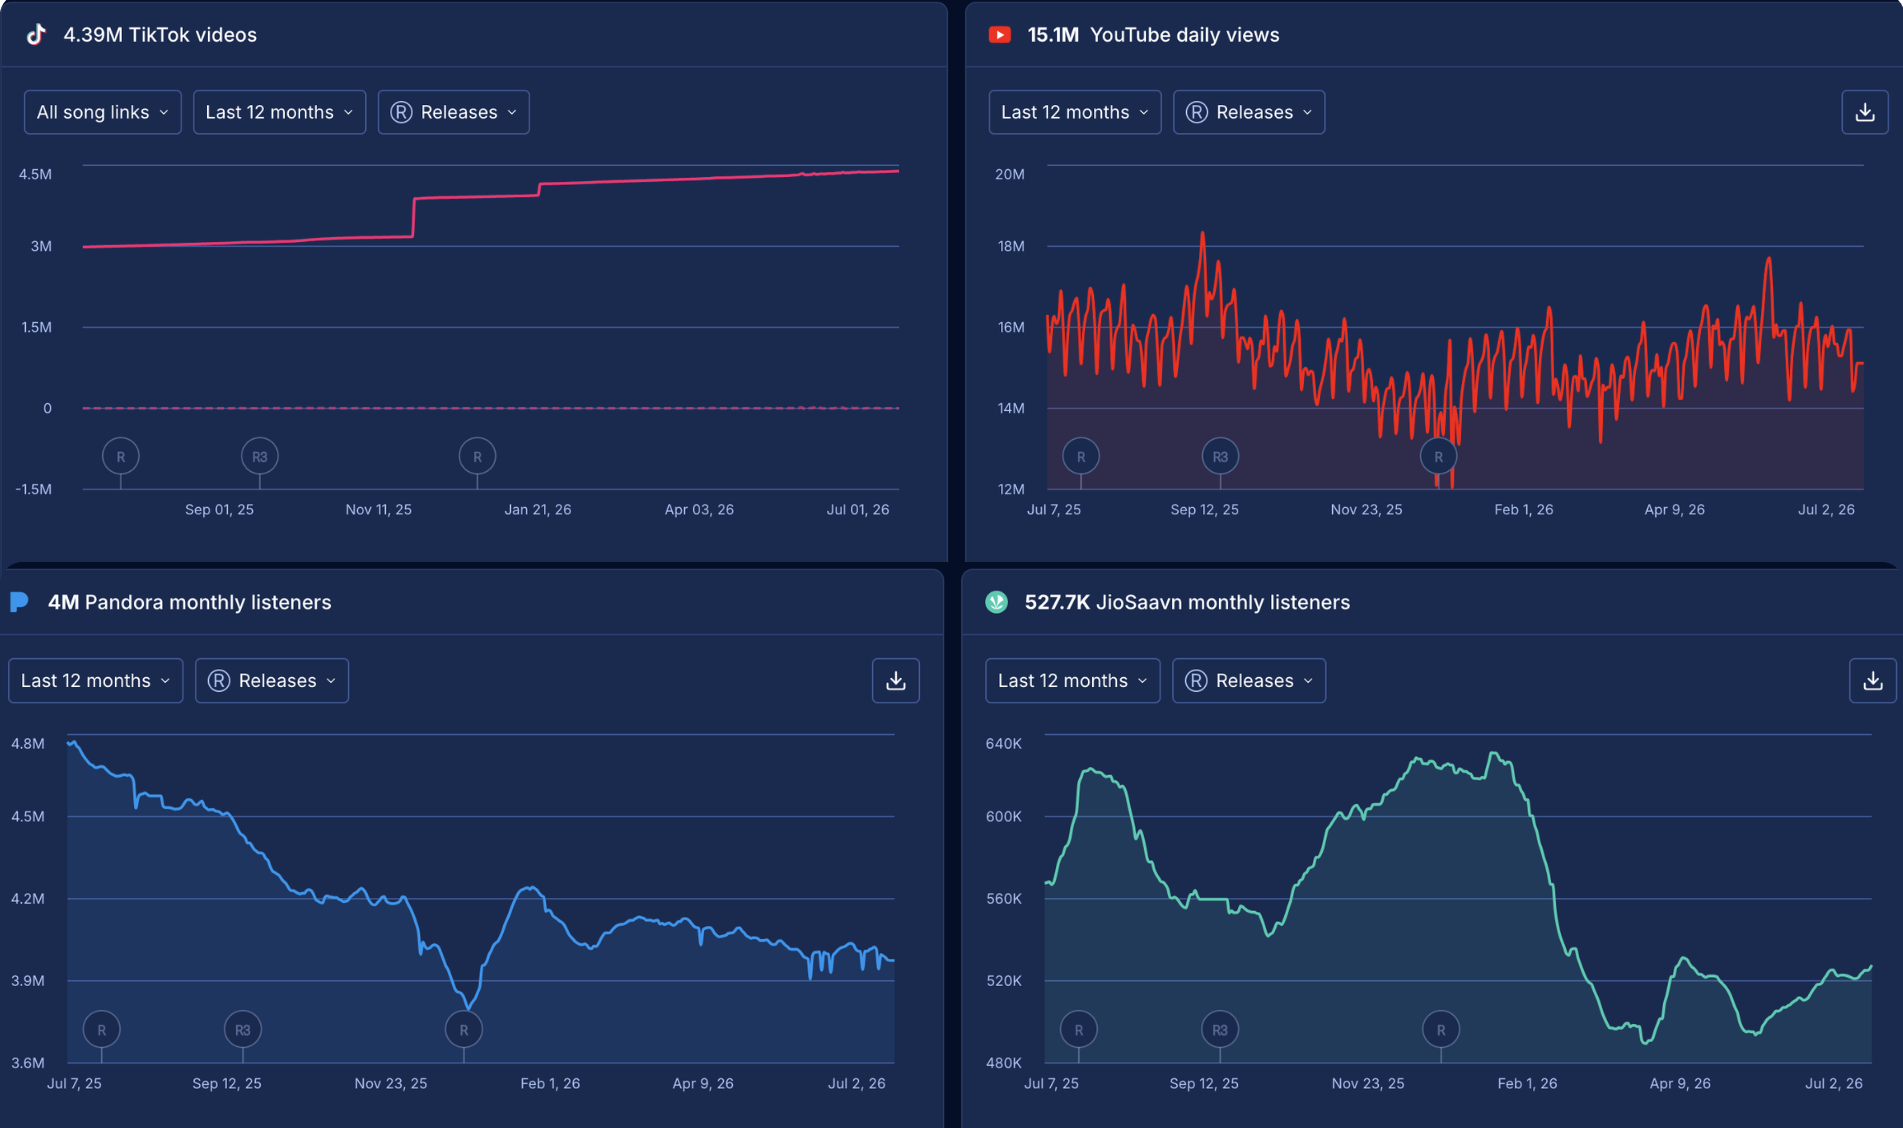
Task: Click R3 release marker on Pandora chart
Action: click(x=242, y=1029)
